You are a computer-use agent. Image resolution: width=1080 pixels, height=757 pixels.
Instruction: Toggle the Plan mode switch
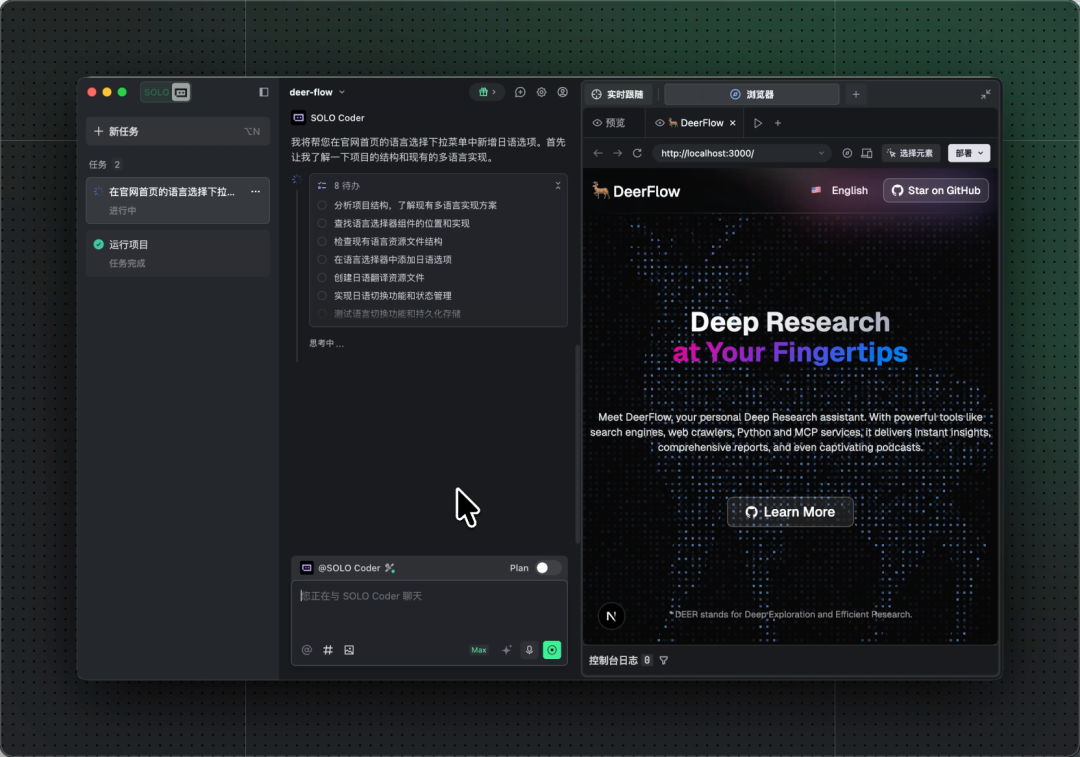coord(547,568)
